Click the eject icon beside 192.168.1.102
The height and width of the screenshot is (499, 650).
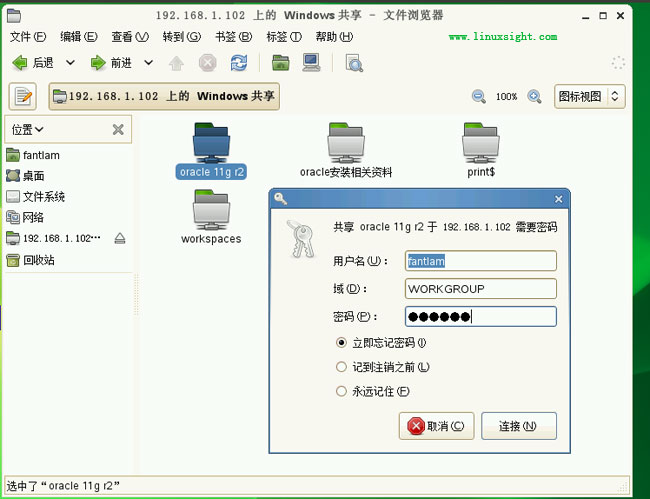[120, 238]
